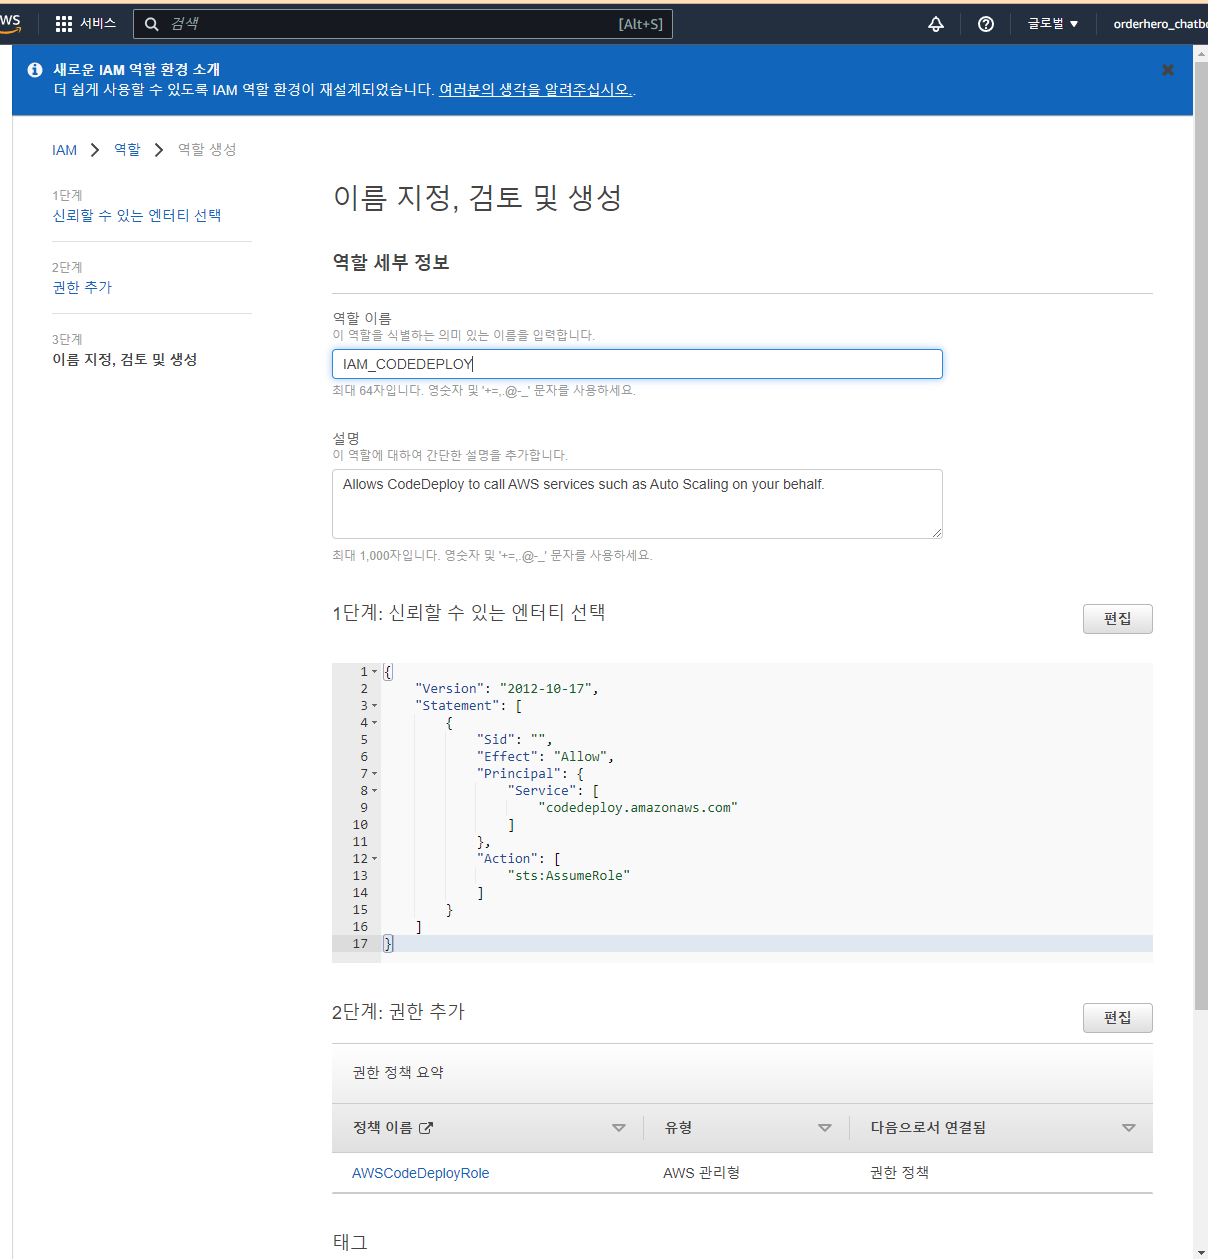Open the attached-as column filter arrow

pos(1129,1128)
